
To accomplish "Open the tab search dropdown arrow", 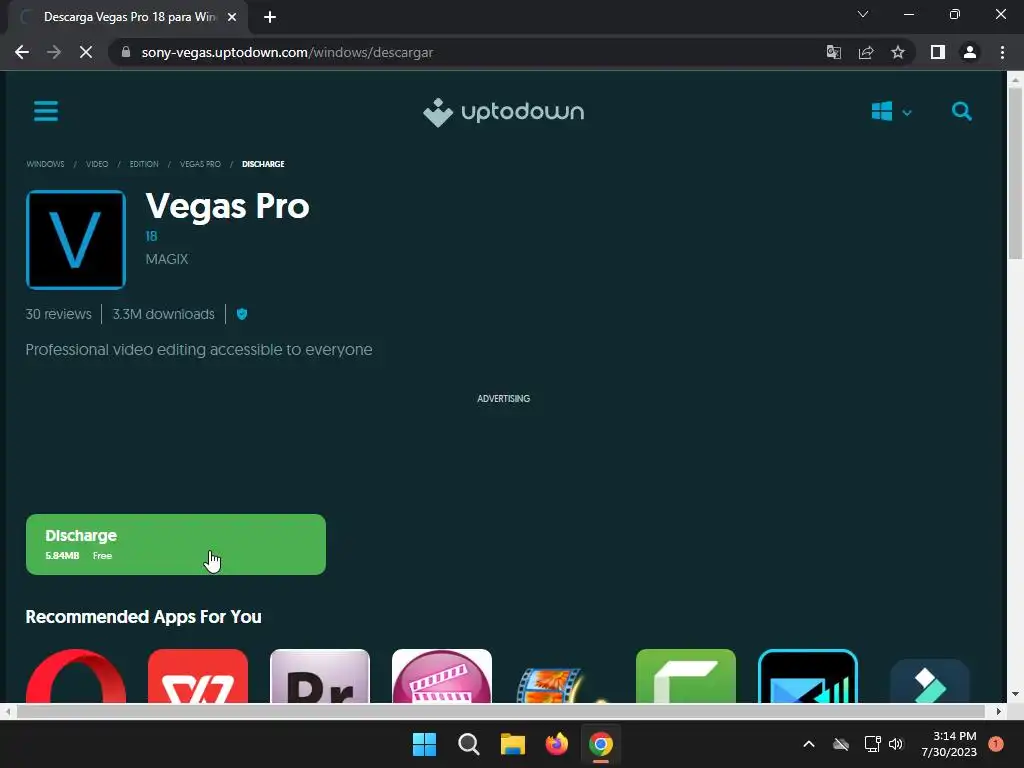I will pos(863,14).
